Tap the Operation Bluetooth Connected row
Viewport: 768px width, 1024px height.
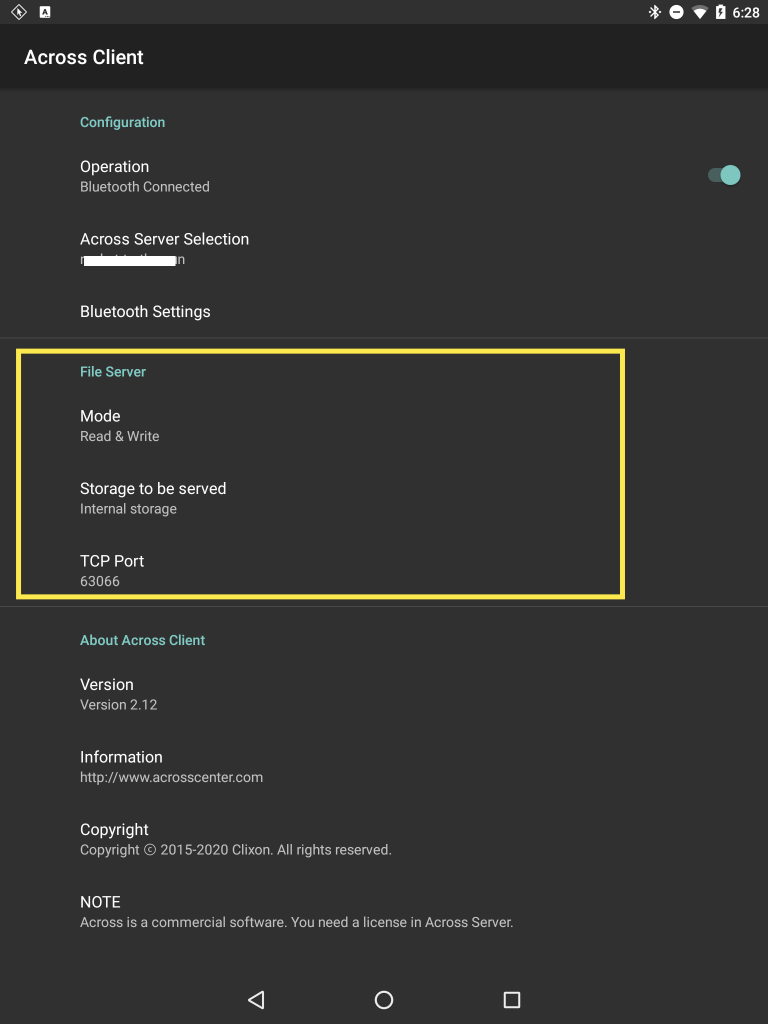[384, 176]
